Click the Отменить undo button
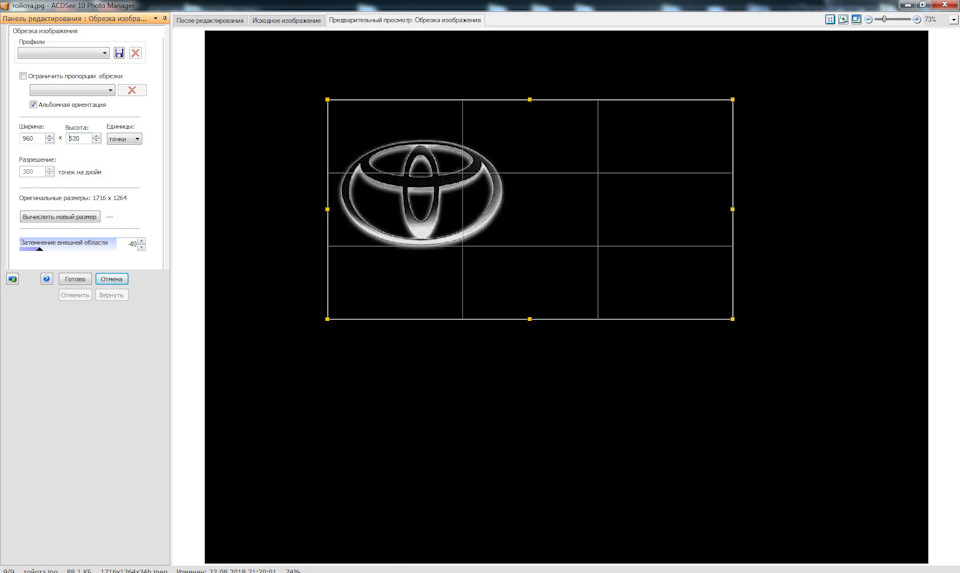The image size is (960, 573). [x=75, y=295]
